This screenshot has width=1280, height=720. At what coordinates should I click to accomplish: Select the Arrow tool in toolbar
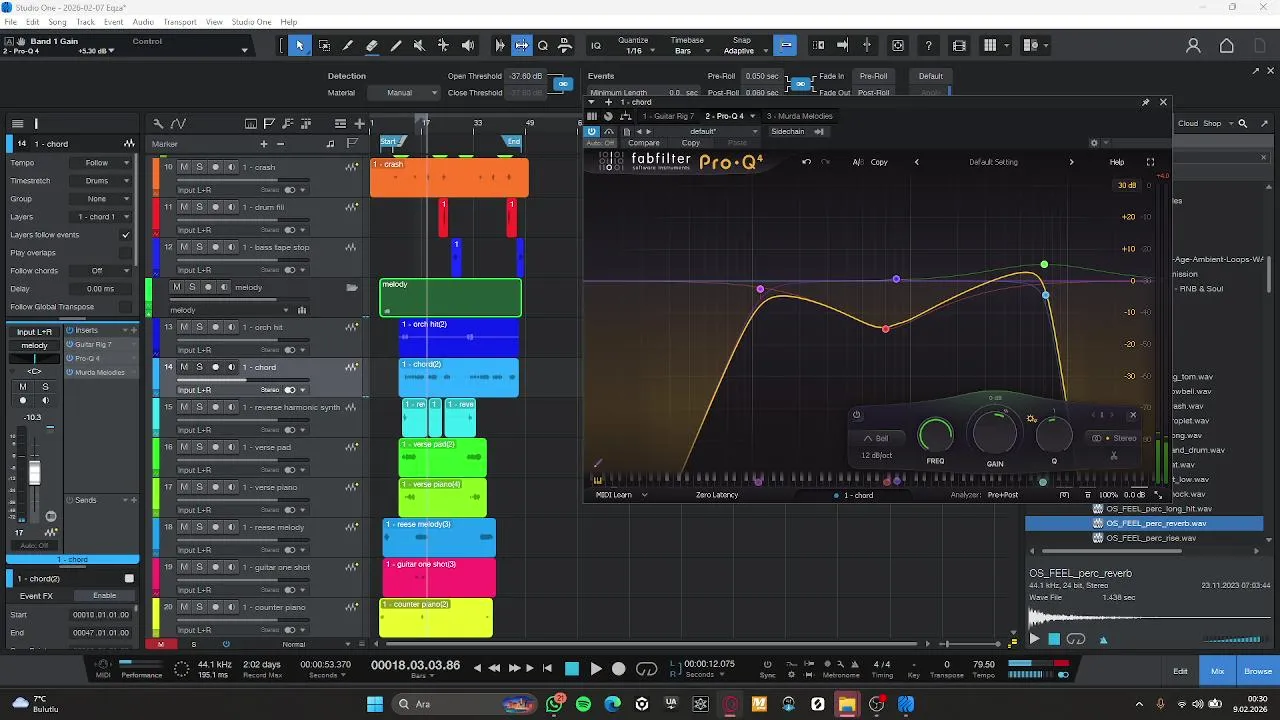point(299,45)
